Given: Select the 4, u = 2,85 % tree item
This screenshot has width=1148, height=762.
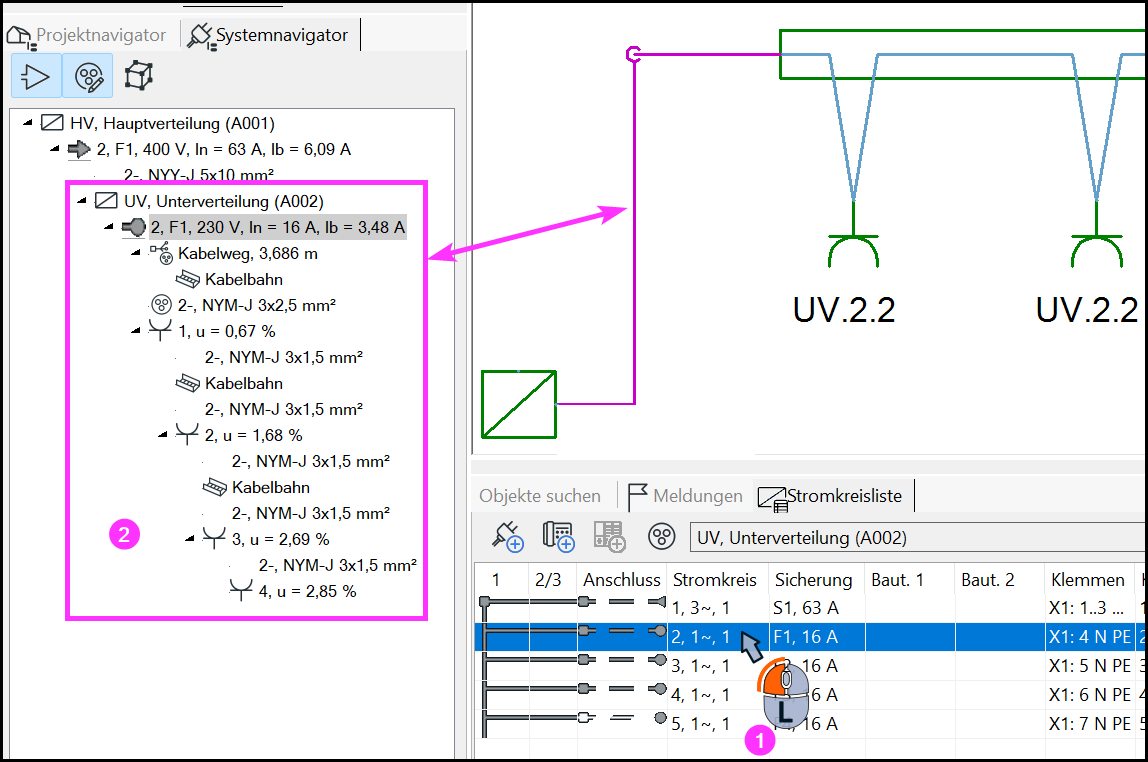Looking at the screenshot, I should [x=307, y=591].
